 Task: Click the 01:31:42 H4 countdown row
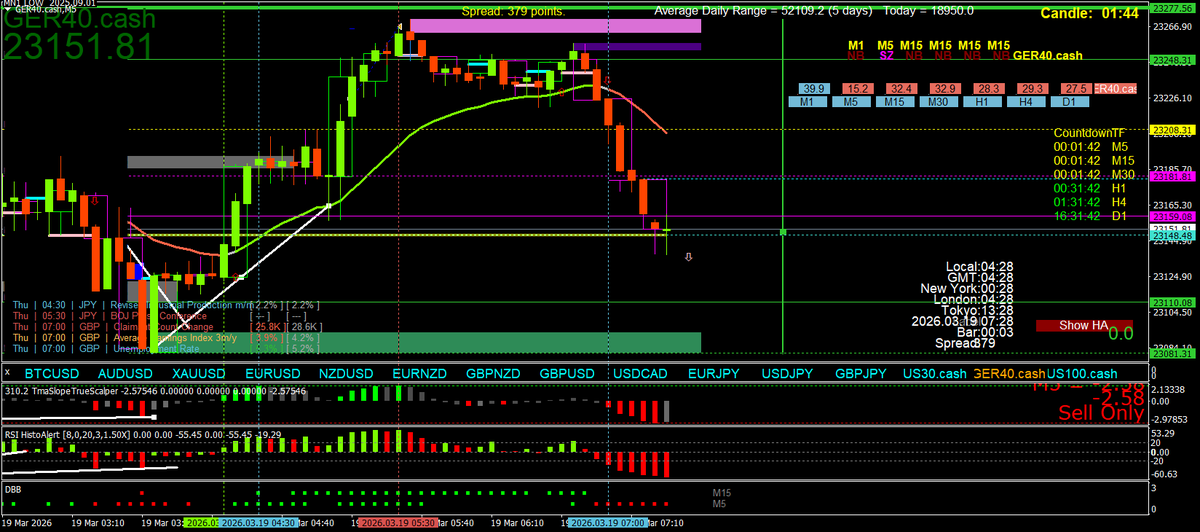pyautogui.click(x=1092, y=201)
